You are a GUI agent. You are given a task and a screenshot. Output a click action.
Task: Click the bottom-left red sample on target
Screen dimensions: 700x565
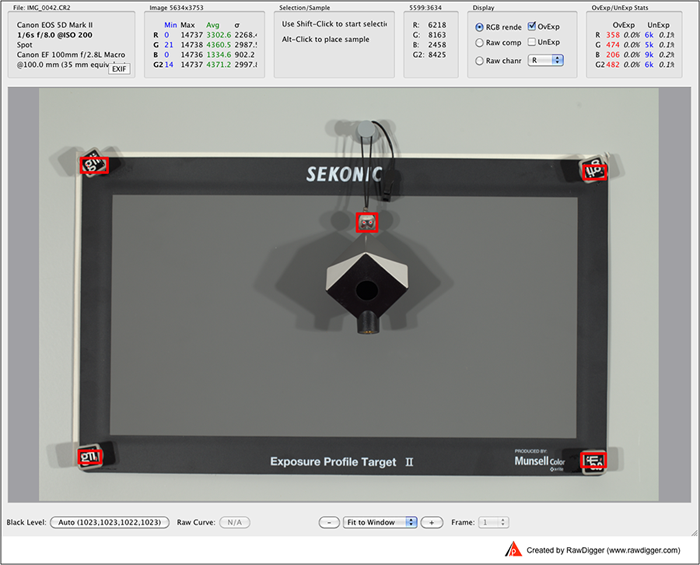pos(90,457)
